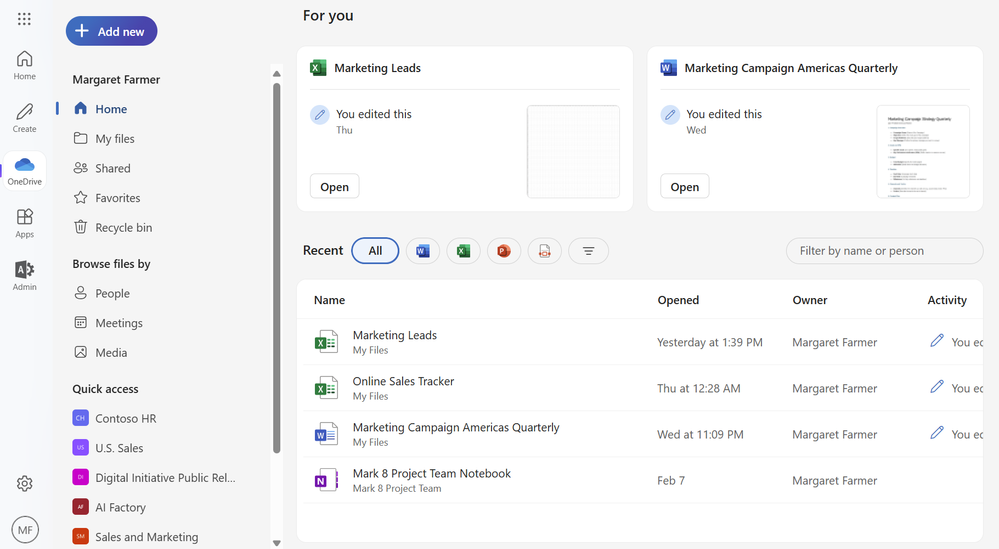
Task: Click the Add new button
Action: coord(111,31)
